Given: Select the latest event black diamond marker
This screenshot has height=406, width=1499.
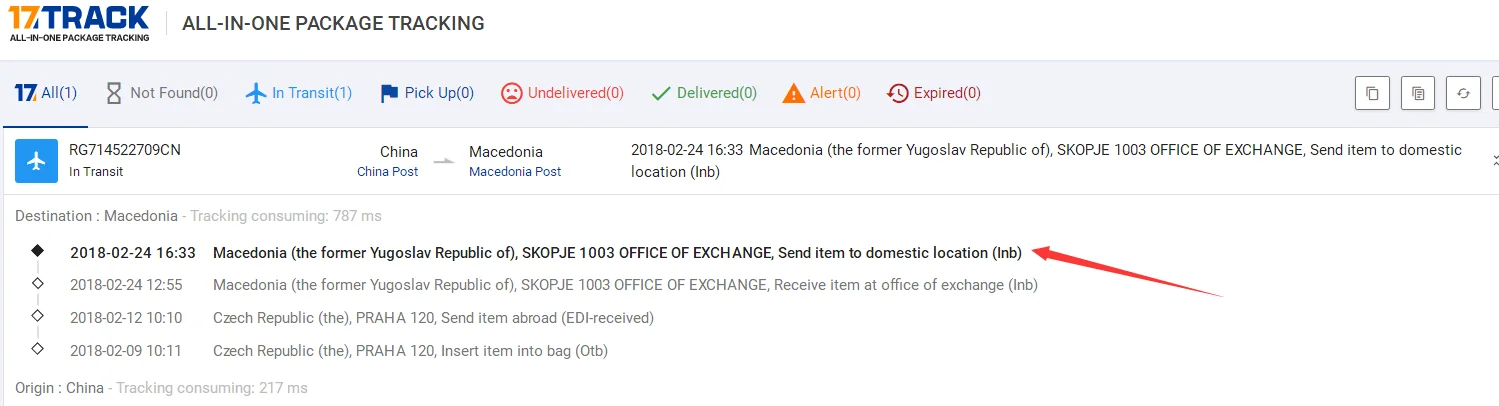Looking at the screenshot, I should coord(38,251).
